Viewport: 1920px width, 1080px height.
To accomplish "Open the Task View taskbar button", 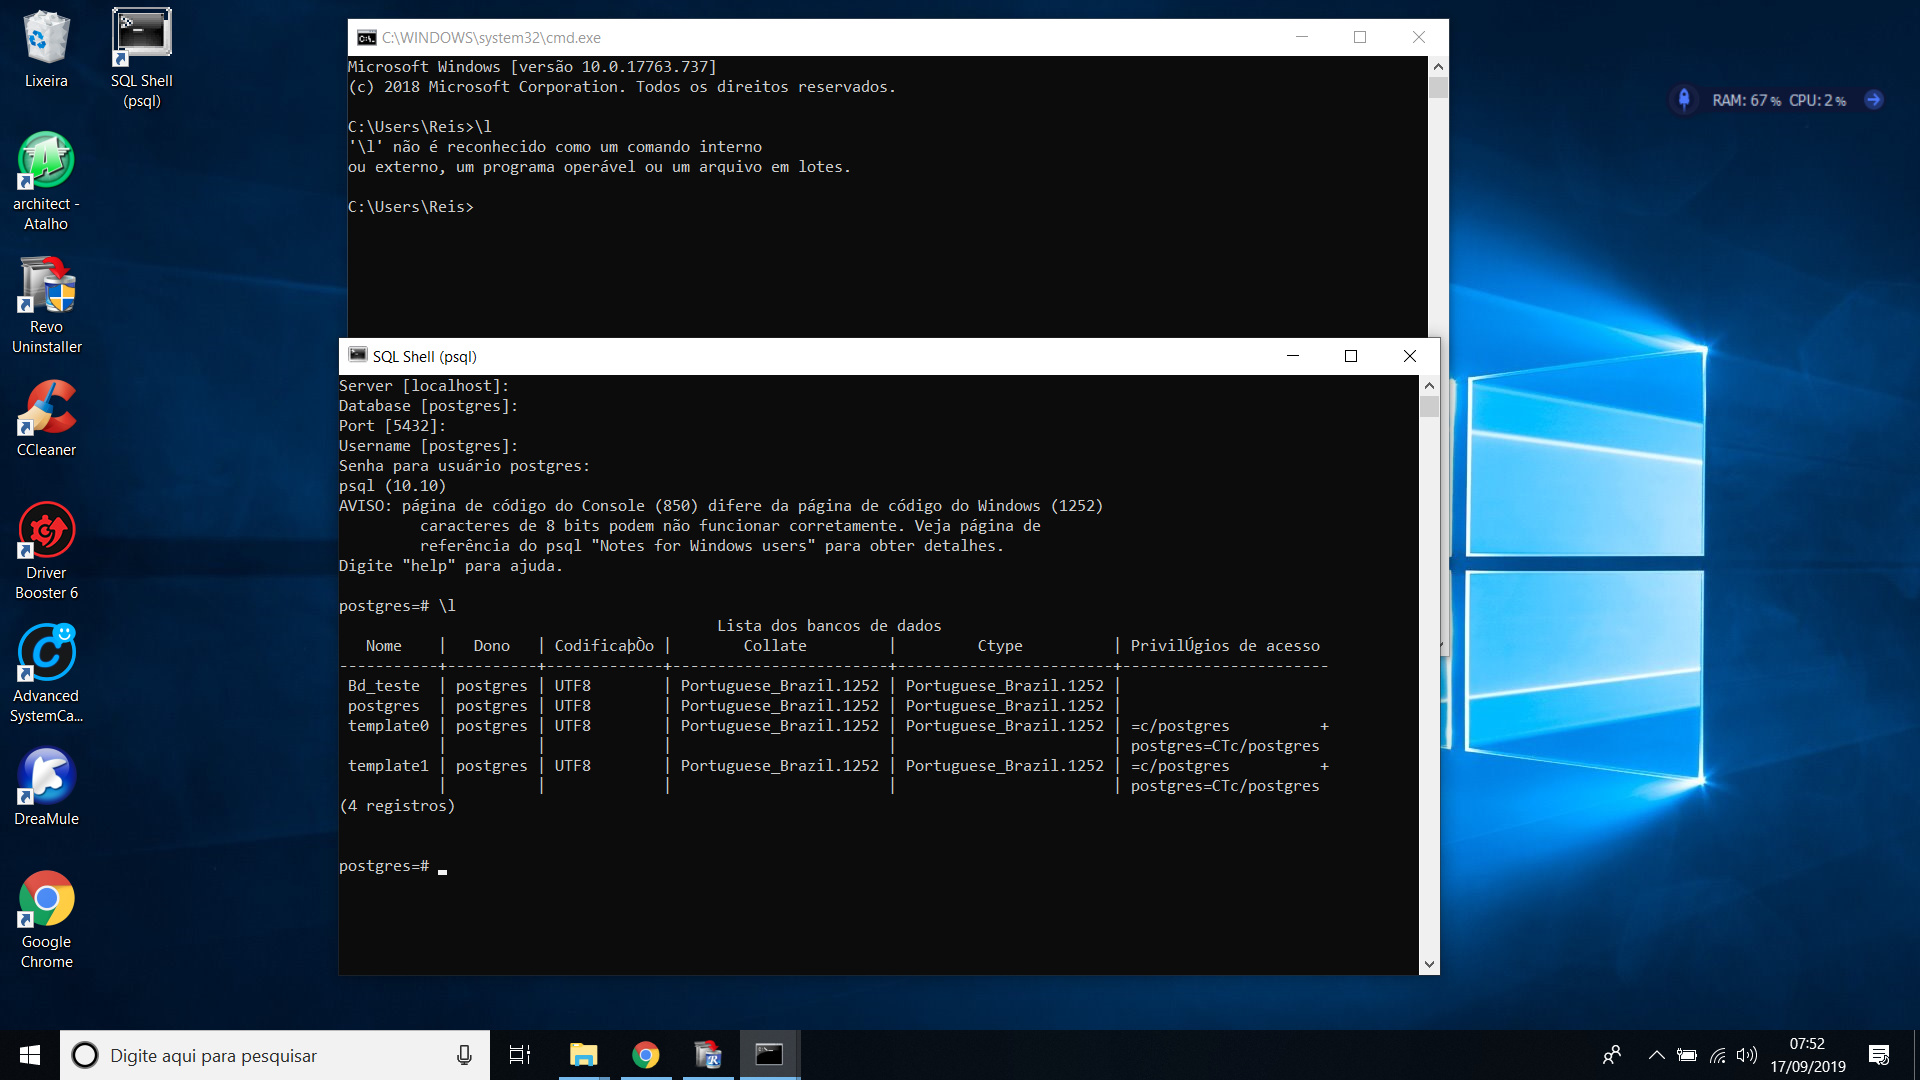I will 520,1055.
